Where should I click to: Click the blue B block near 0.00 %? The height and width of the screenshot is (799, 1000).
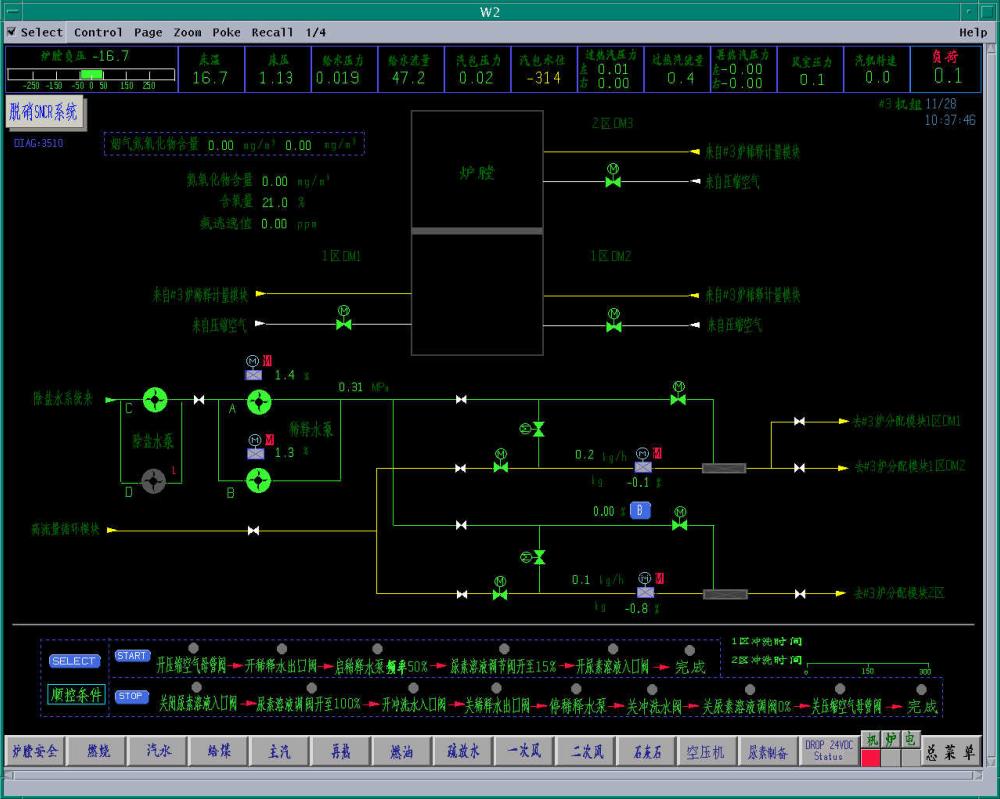point(640,511)
